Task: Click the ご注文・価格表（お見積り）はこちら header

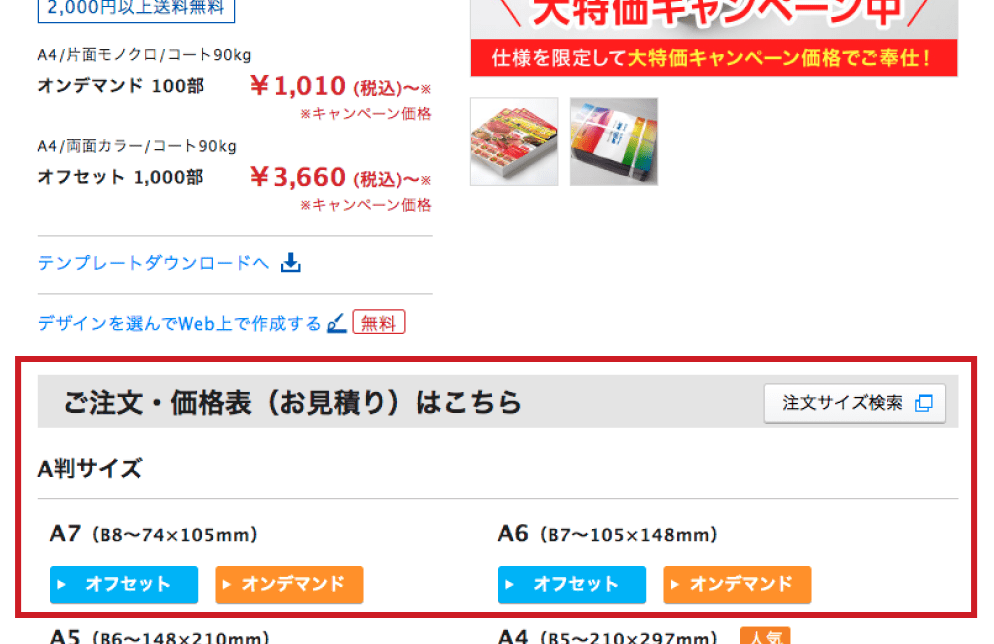Action: click(x=293, y=402)
